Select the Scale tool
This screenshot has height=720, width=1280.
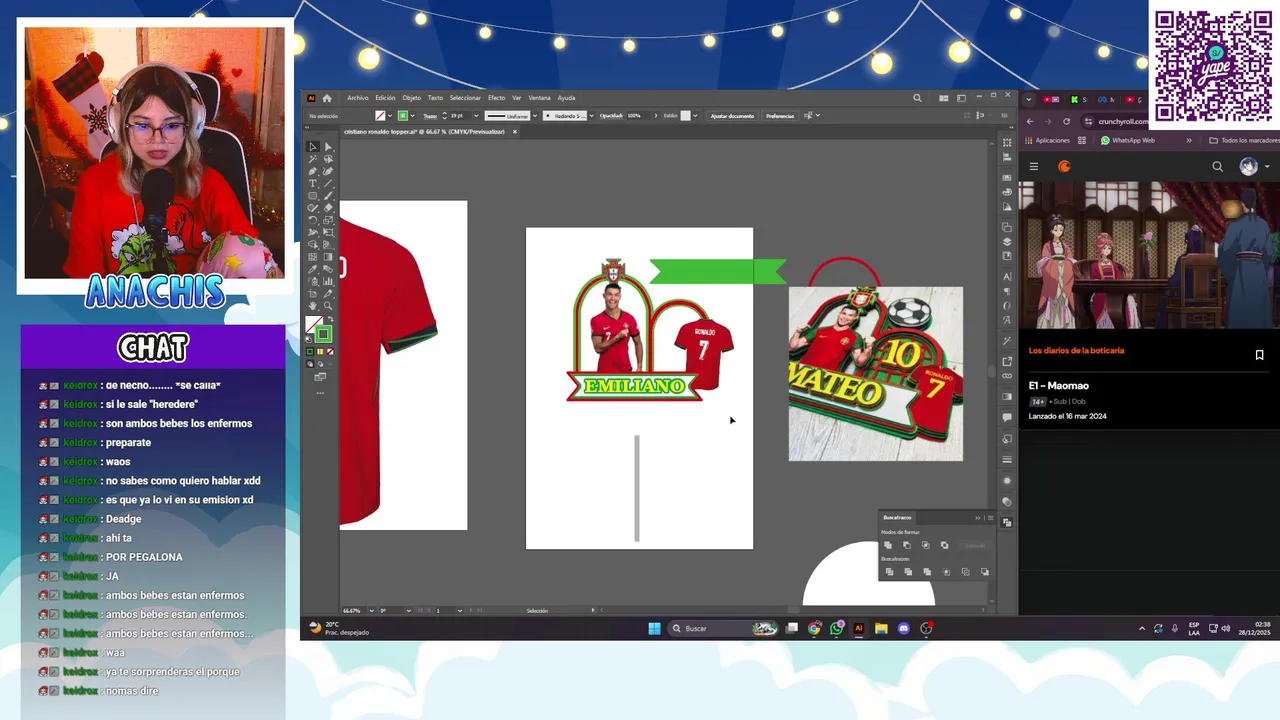pyautogui.click(x=328, y=220)
